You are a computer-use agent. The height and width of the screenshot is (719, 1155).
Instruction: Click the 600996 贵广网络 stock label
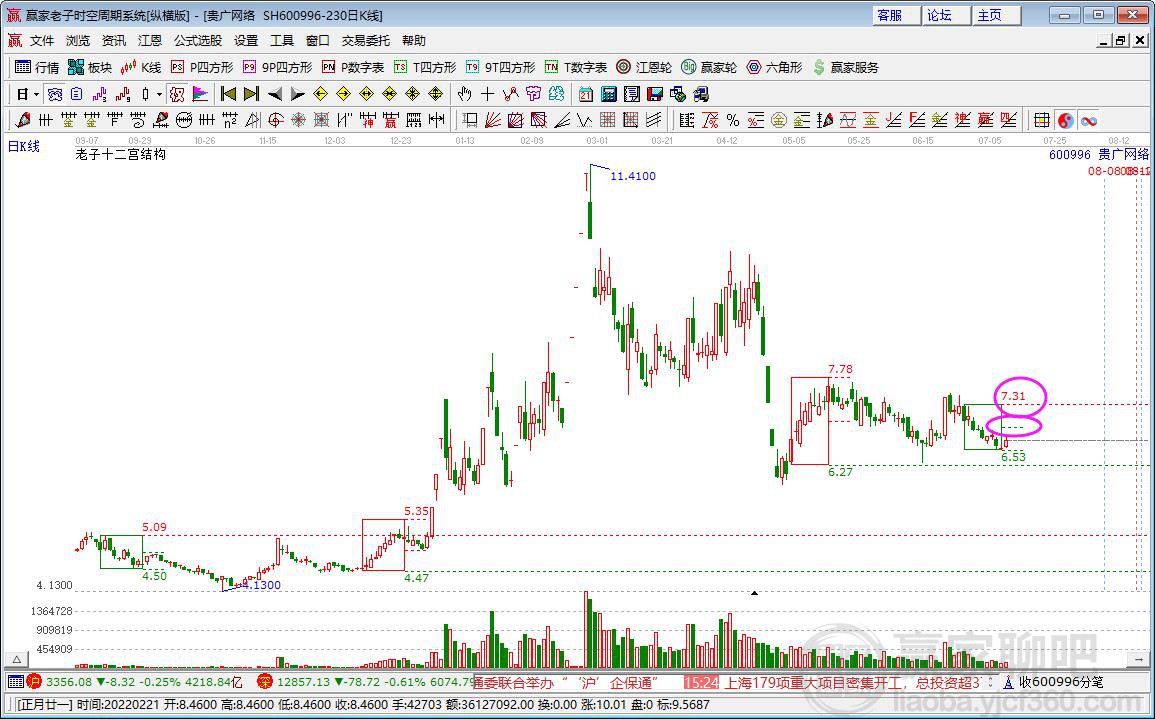point(1098,154)
